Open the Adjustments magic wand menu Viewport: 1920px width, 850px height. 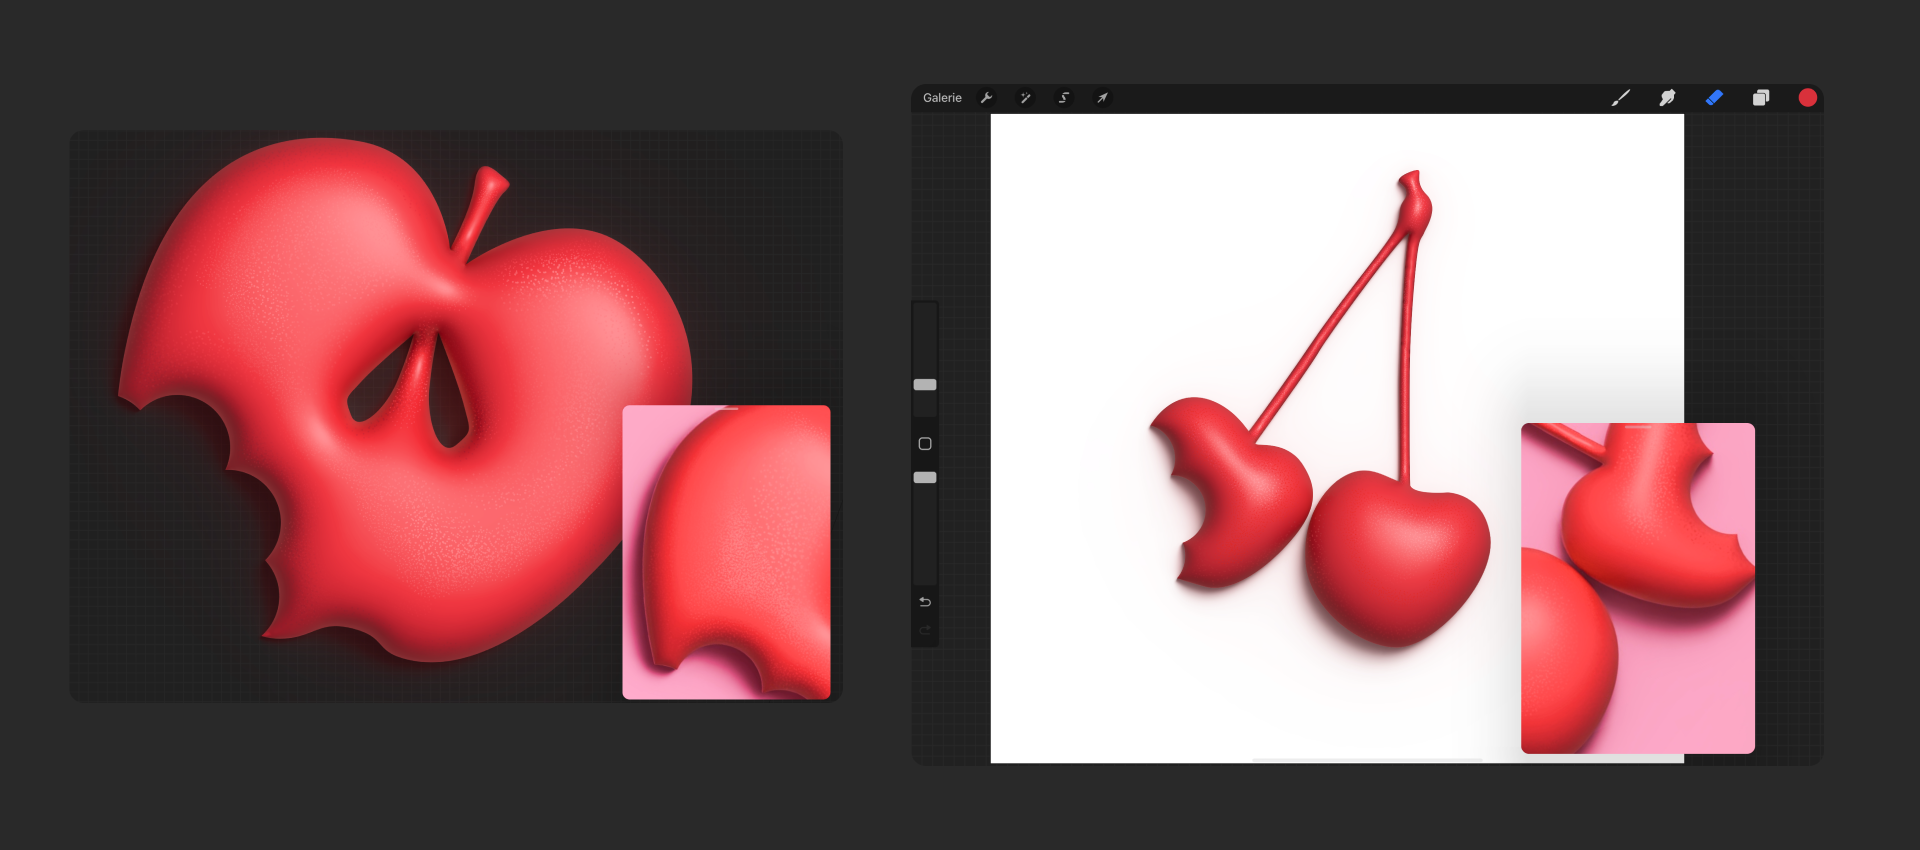point(1025,98)
